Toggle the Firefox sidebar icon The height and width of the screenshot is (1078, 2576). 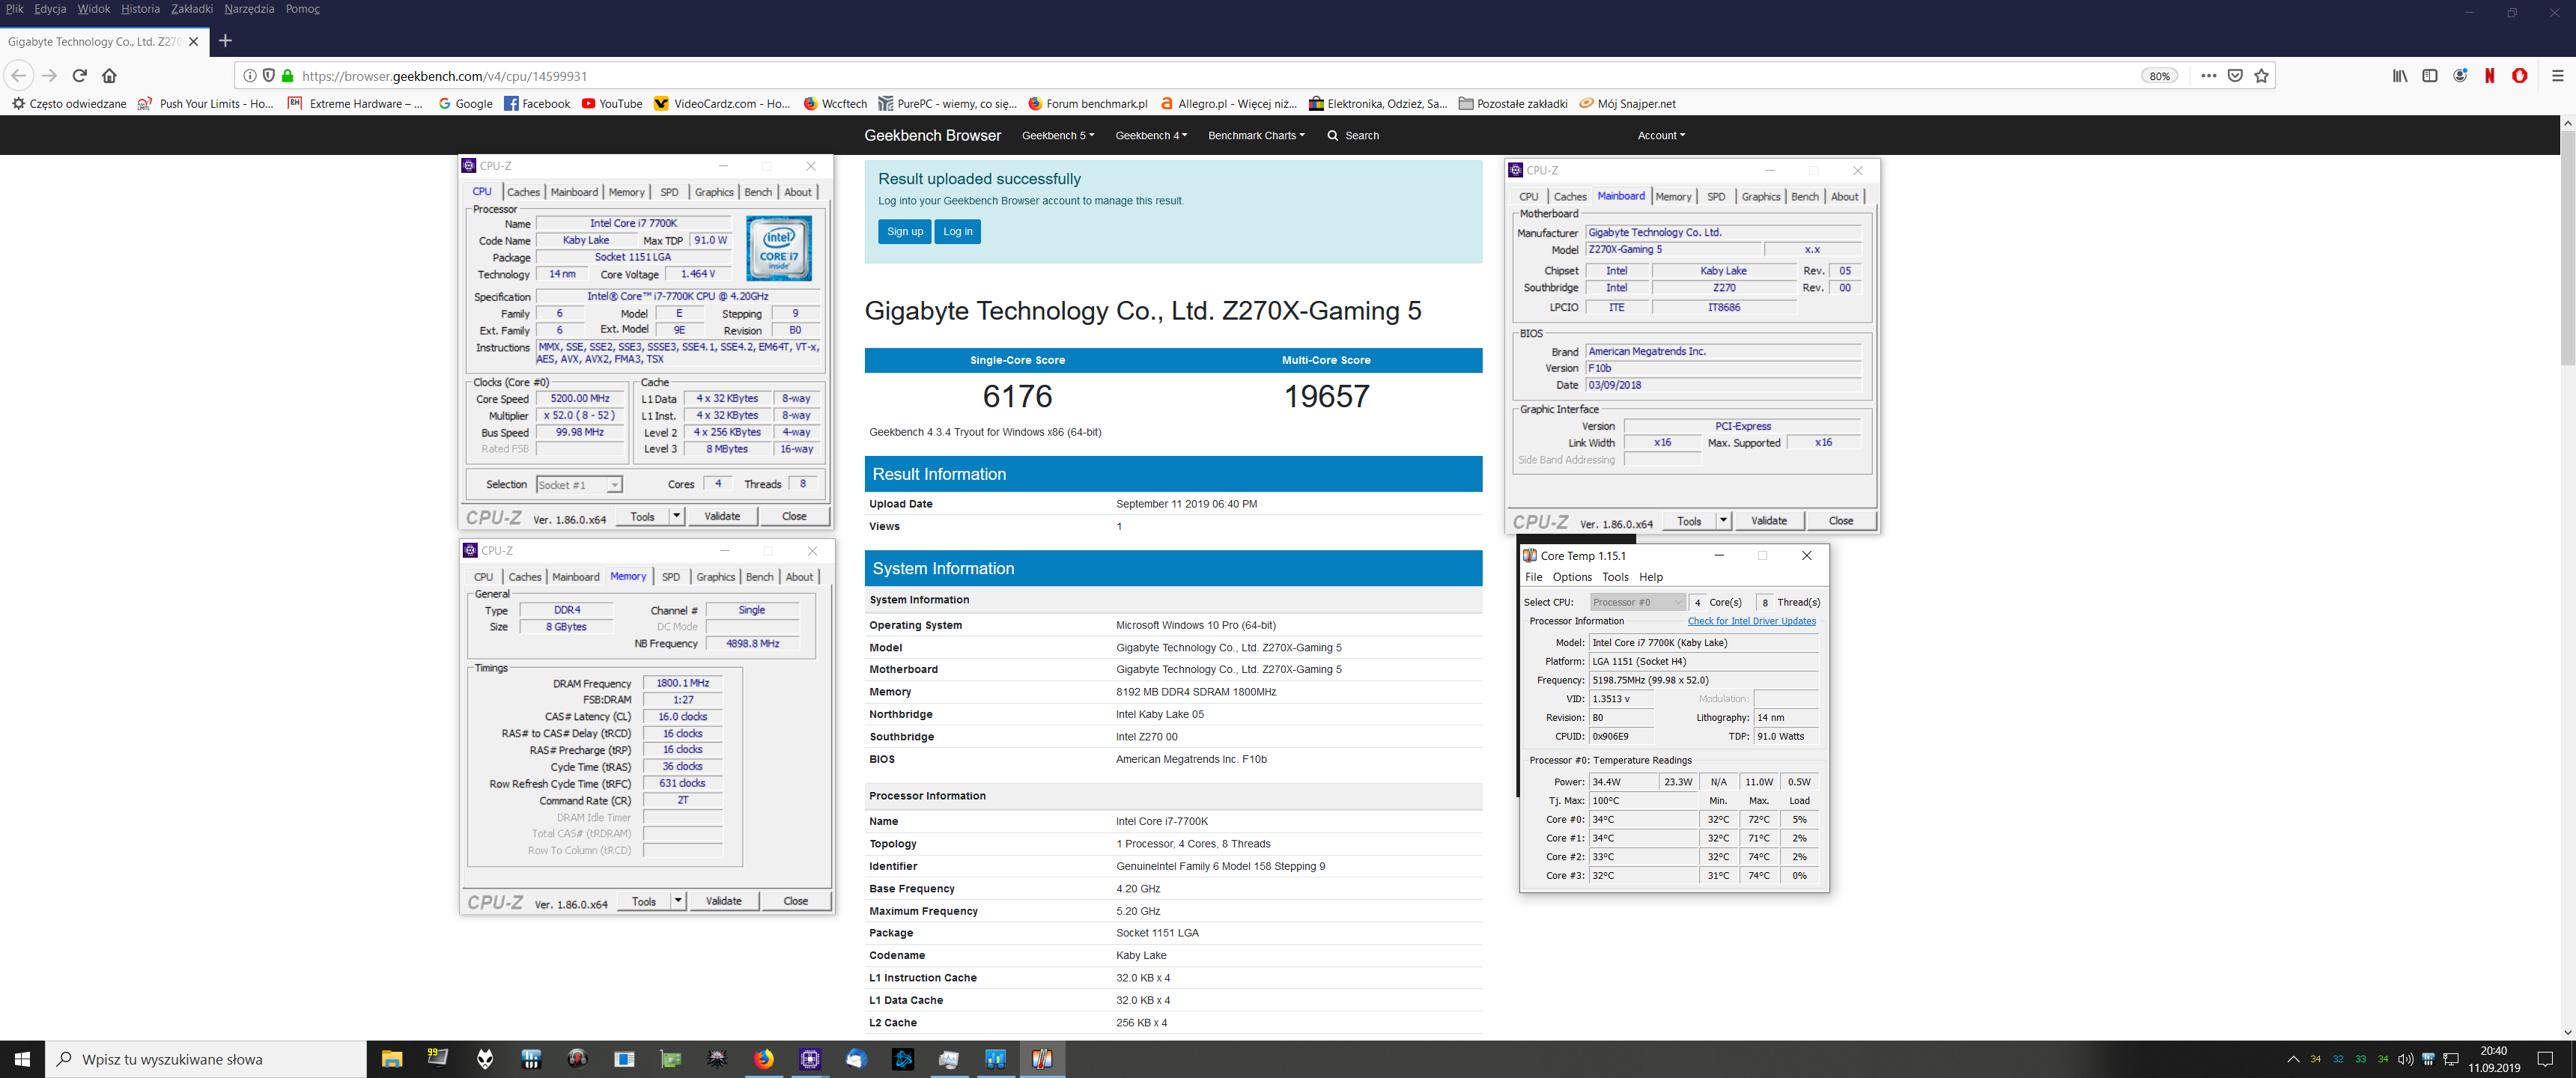[x=2429, y=75]
